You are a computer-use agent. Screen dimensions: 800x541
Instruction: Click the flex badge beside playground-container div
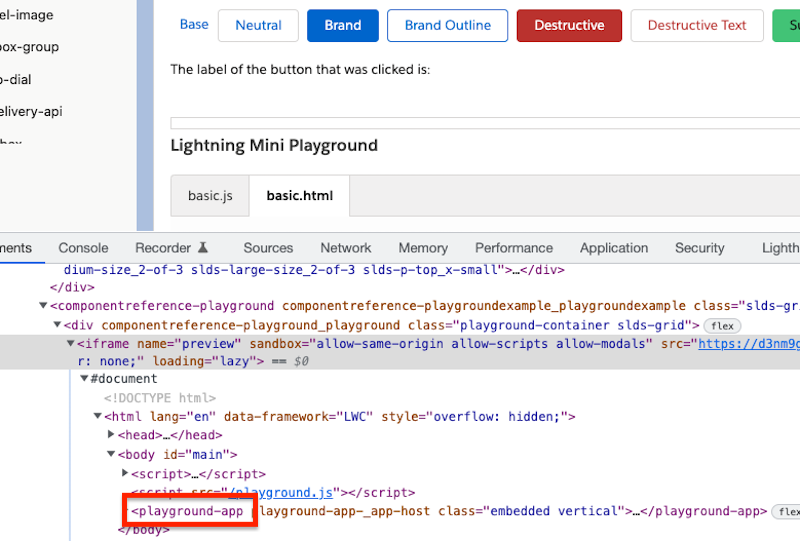(x=722, y=325)
